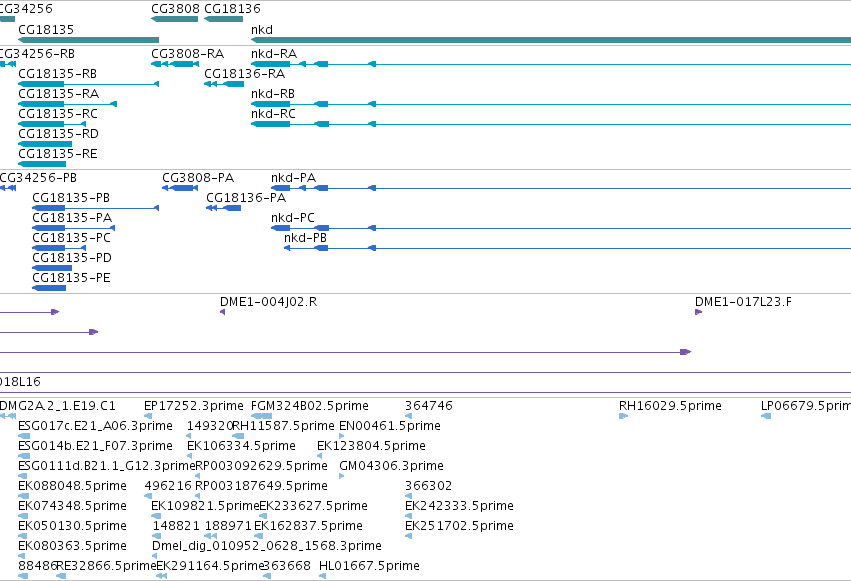Screen dimensions: 851x581
Task: Click the CG18136 gene arrow glyph
Action: 224,19
